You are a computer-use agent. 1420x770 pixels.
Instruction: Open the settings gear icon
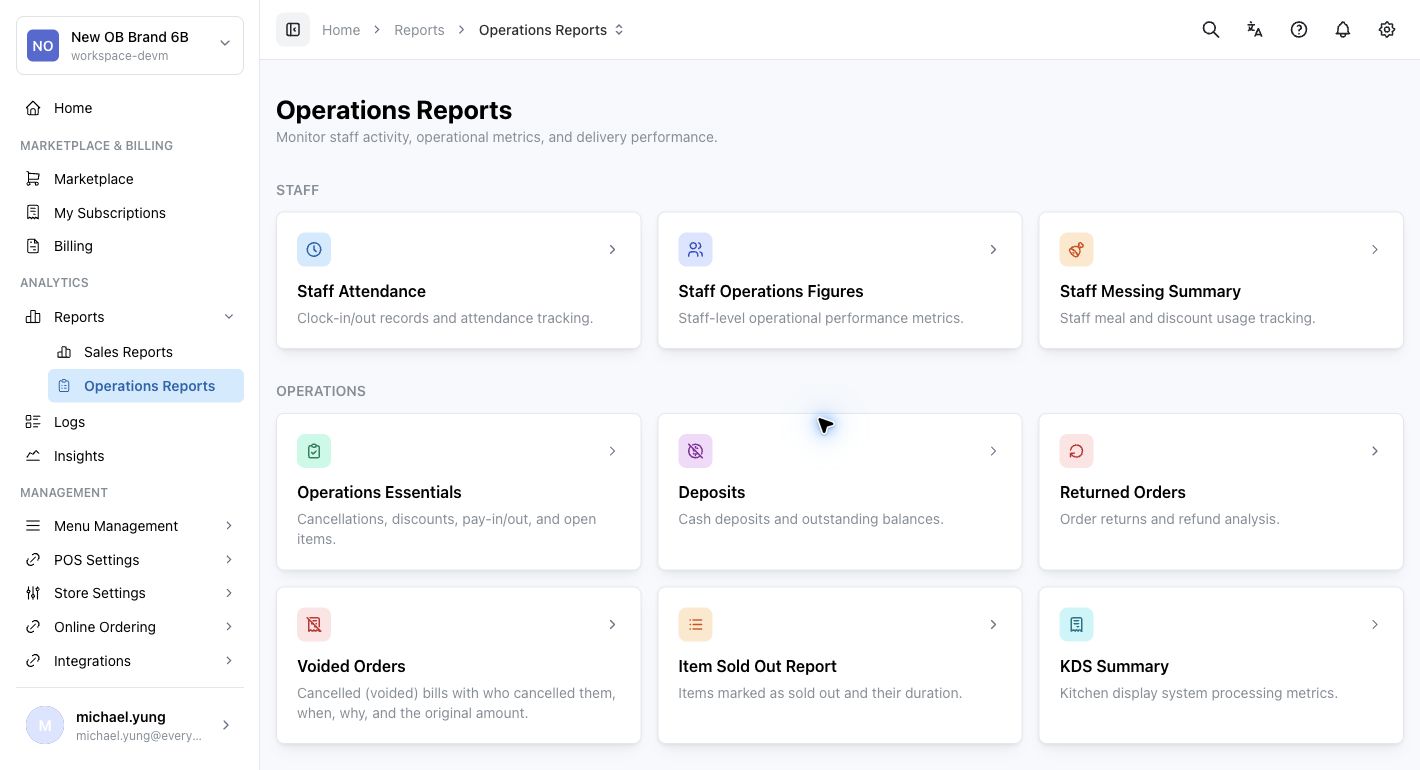tap(1387, 30)
